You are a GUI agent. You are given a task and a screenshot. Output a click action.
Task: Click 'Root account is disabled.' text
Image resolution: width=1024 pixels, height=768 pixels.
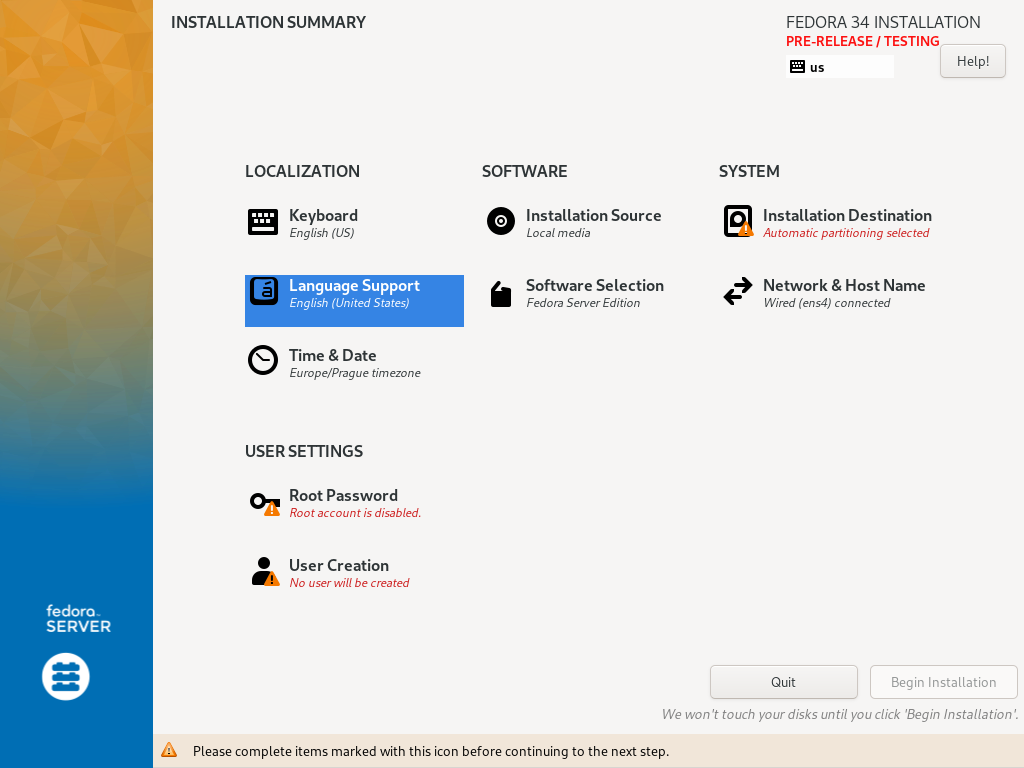[355, 513]
